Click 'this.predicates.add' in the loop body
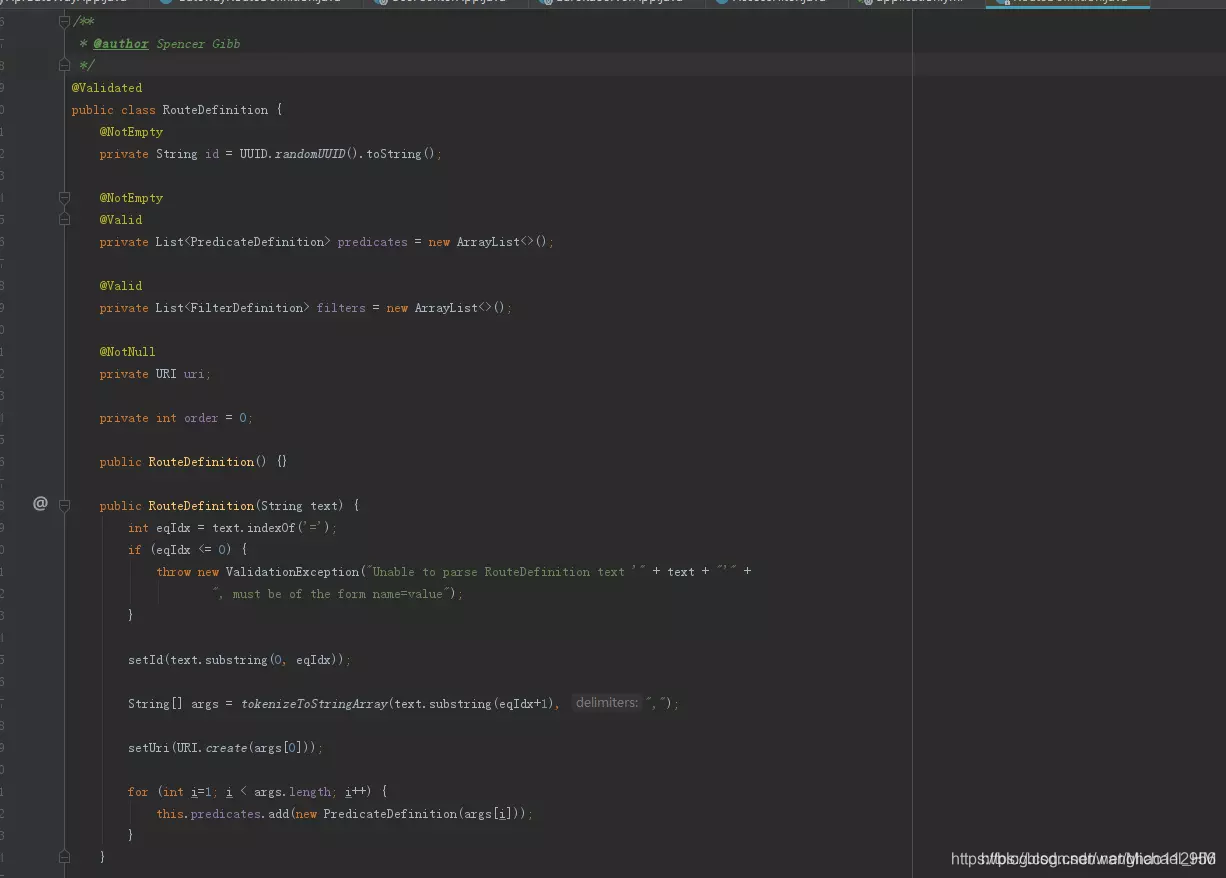This screenshot has height=878, width=1226. point(223,814)
